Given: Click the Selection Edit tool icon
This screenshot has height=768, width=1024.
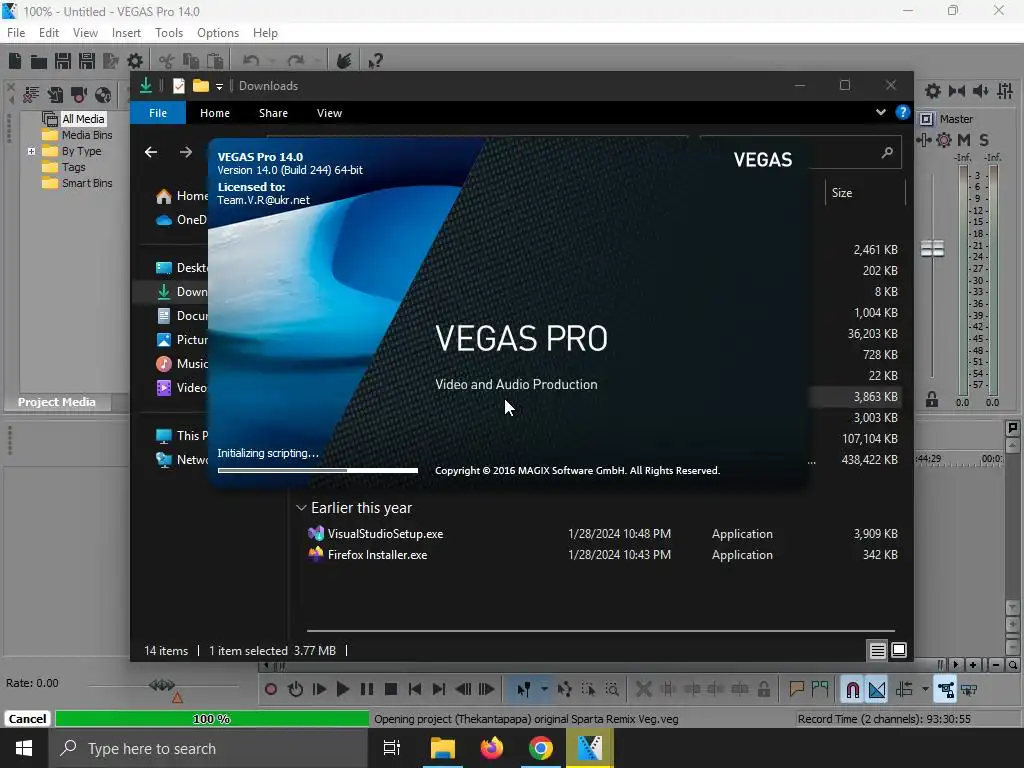Looking at the screenshot, I should coord(588,689).
